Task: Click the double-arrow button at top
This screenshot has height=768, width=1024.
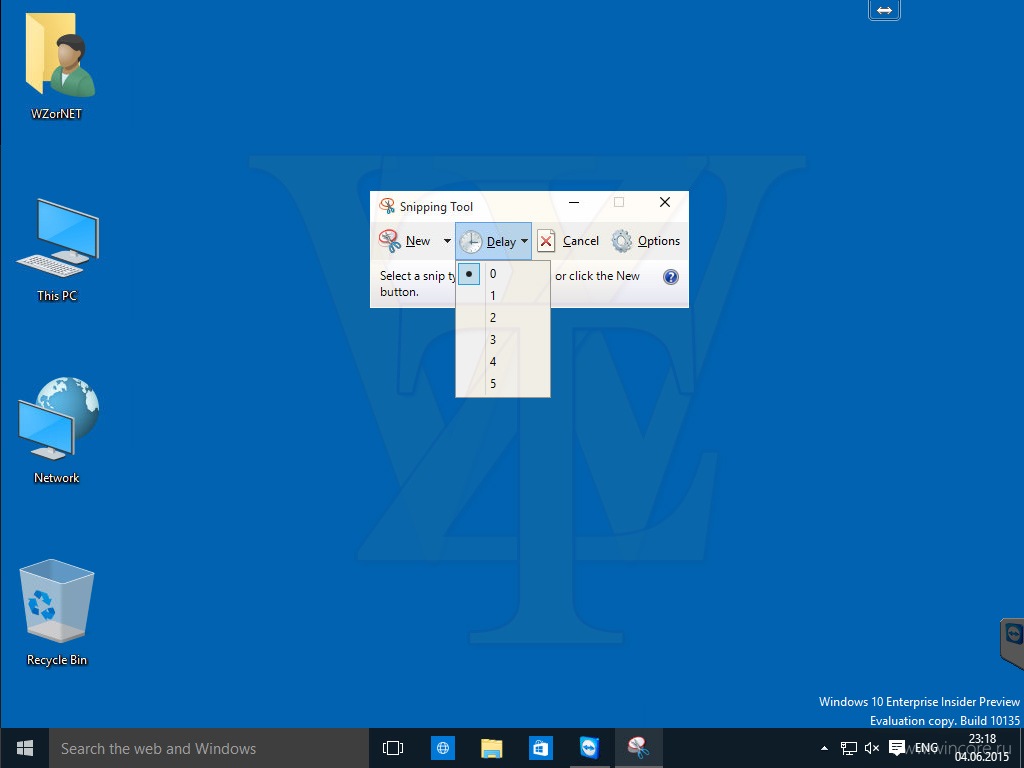Action: click(884, 10)
